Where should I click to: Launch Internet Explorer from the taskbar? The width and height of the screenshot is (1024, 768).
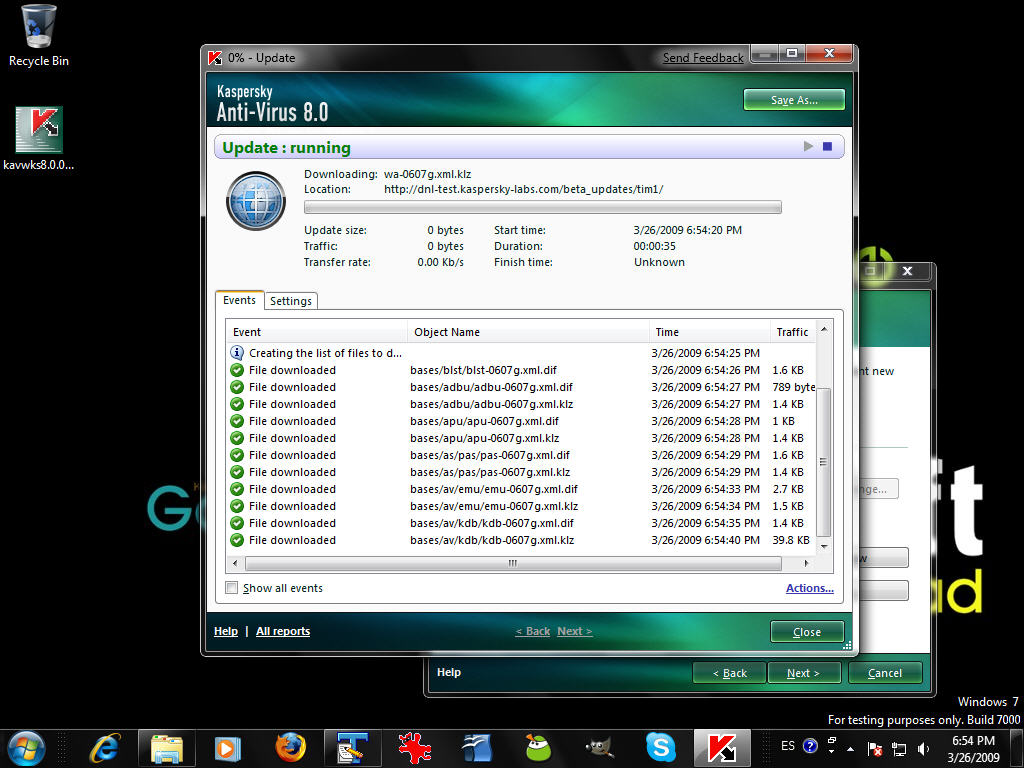tap(106, 748)
